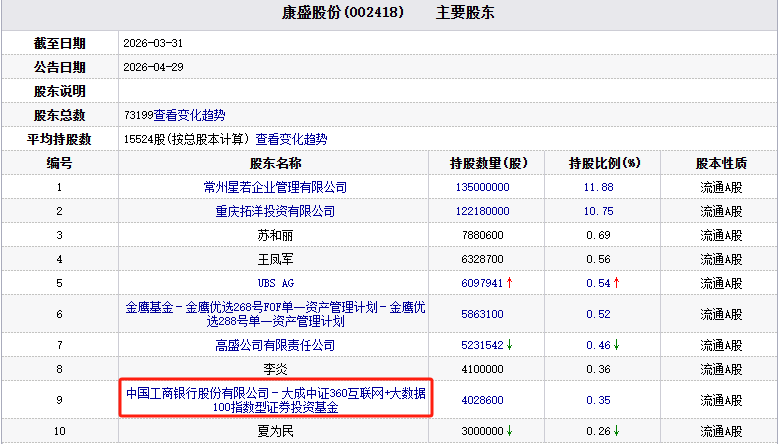779x444 pixels.
Task: Click row number 10
Action: click(60, 431)
